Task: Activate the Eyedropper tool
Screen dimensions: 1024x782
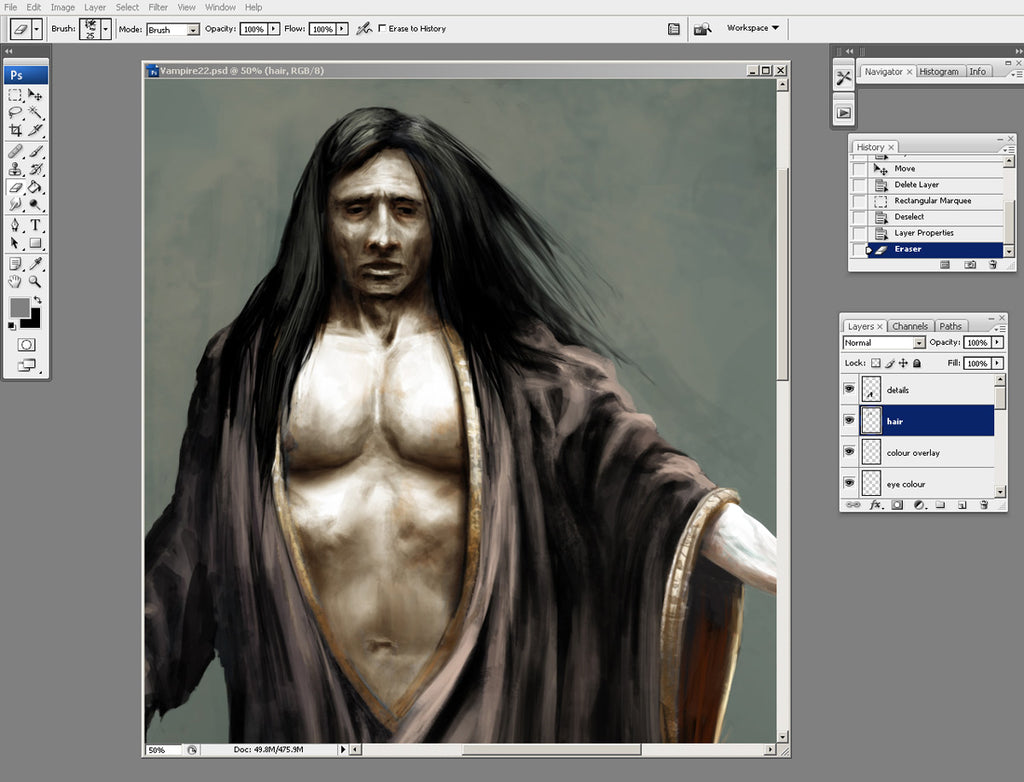Action: (35, 263)
